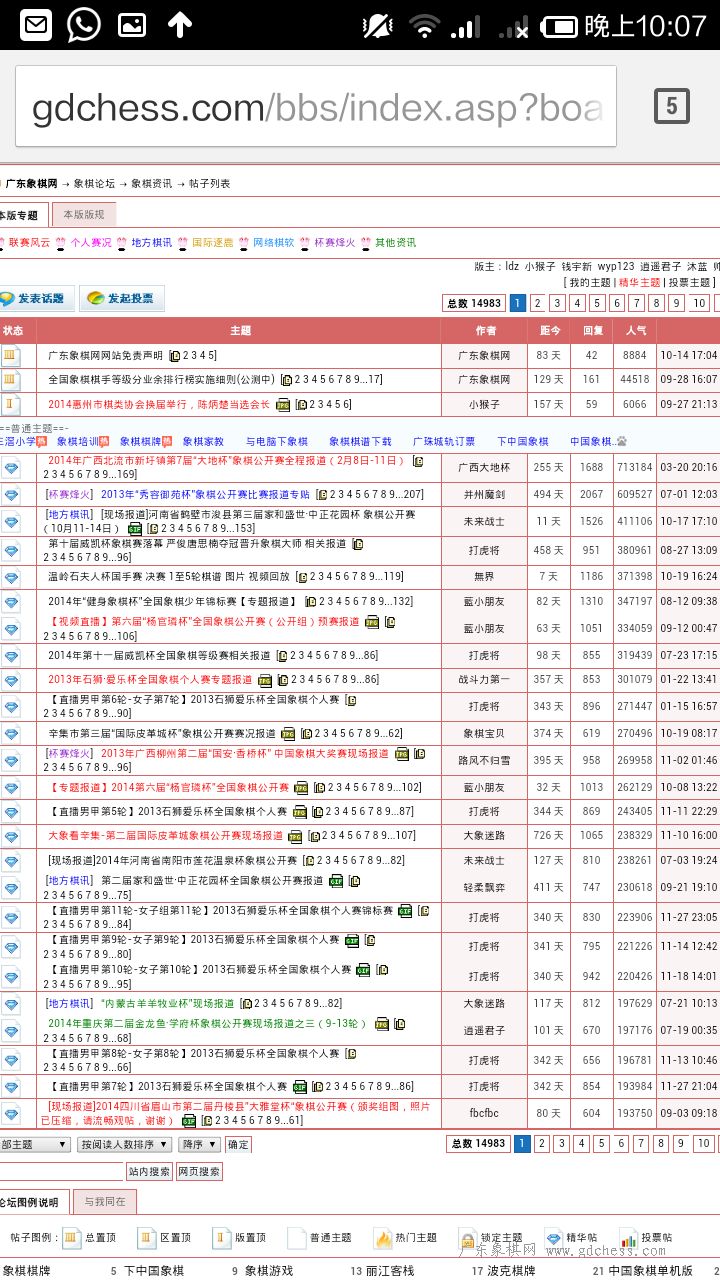
Task: Click the 热门主题 flame legend icon
Action: tap(383, 1238)
